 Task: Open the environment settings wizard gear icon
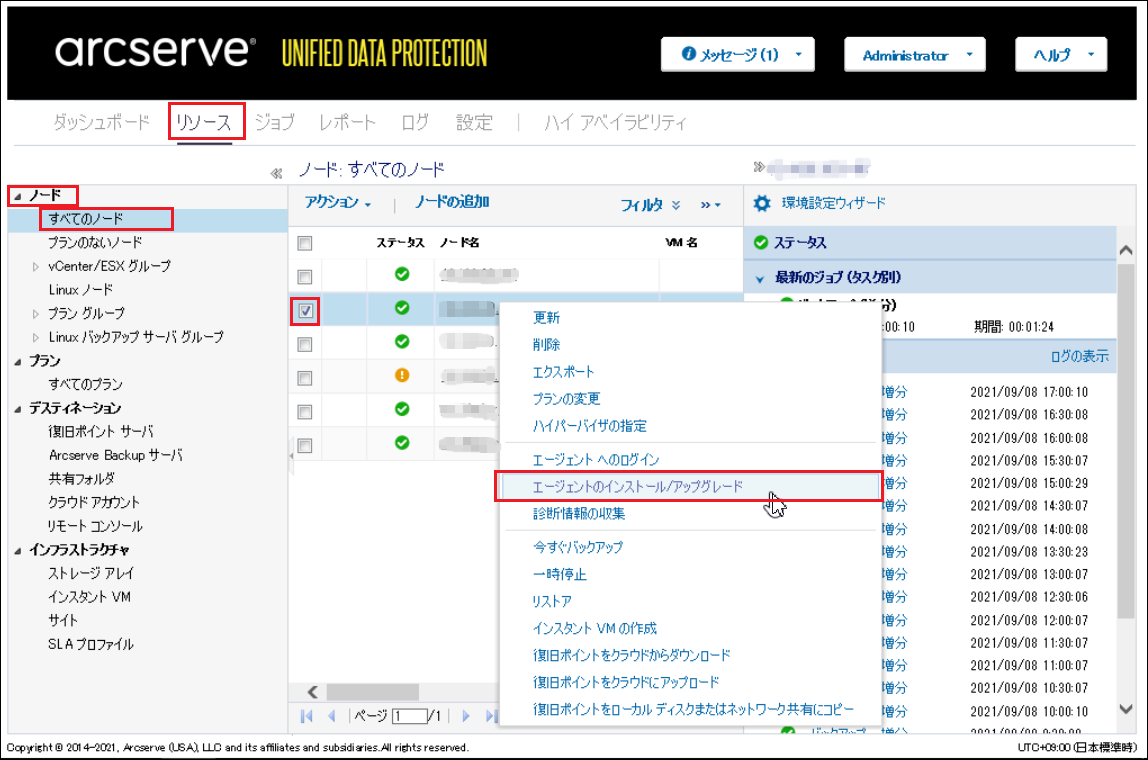[762, 203]
